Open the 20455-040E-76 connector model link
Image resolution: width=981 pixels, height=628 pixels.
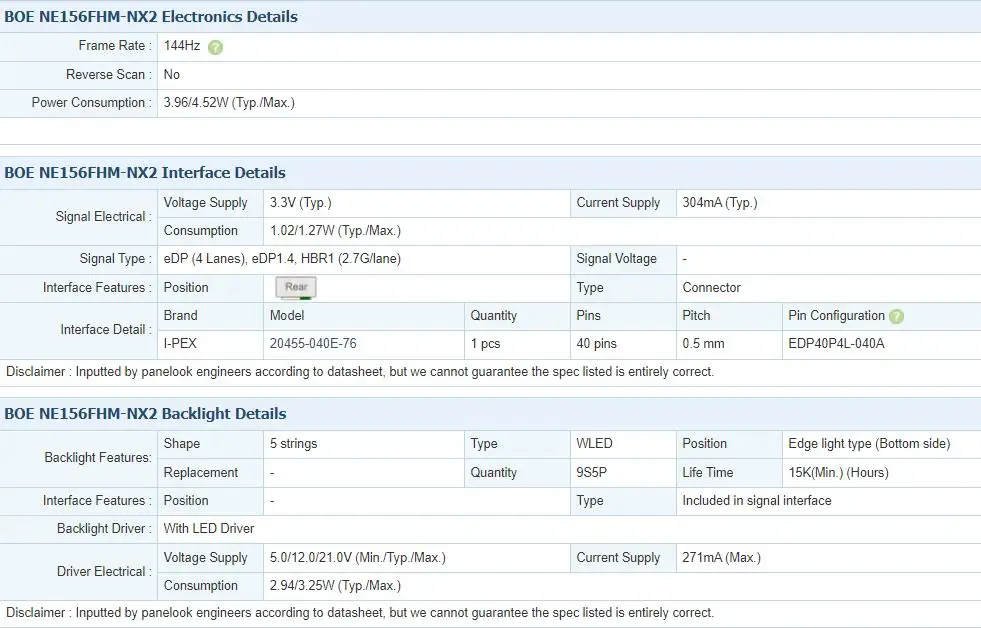[x=313, y=343]
